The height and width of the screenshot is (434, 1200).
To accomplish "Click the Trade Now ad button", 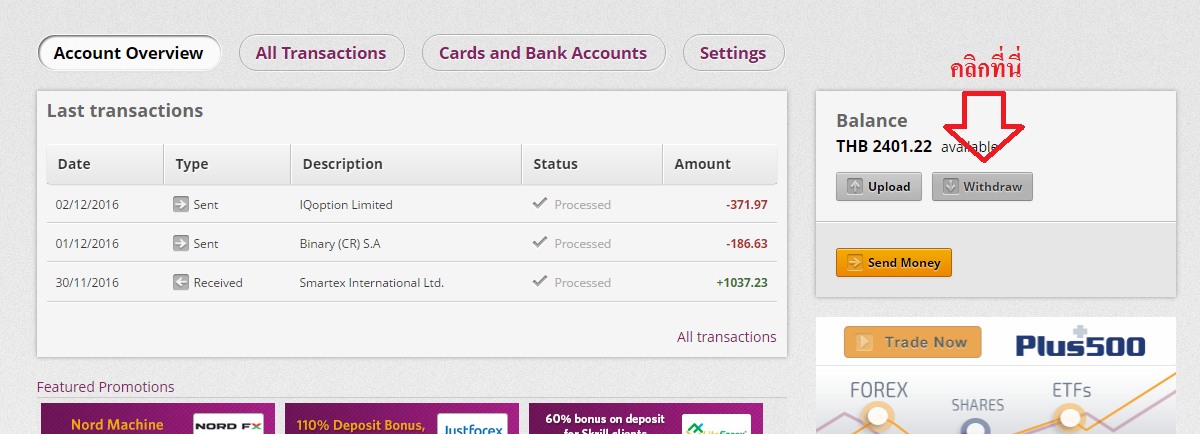I will pyautogui.click(x=912, y=342).
